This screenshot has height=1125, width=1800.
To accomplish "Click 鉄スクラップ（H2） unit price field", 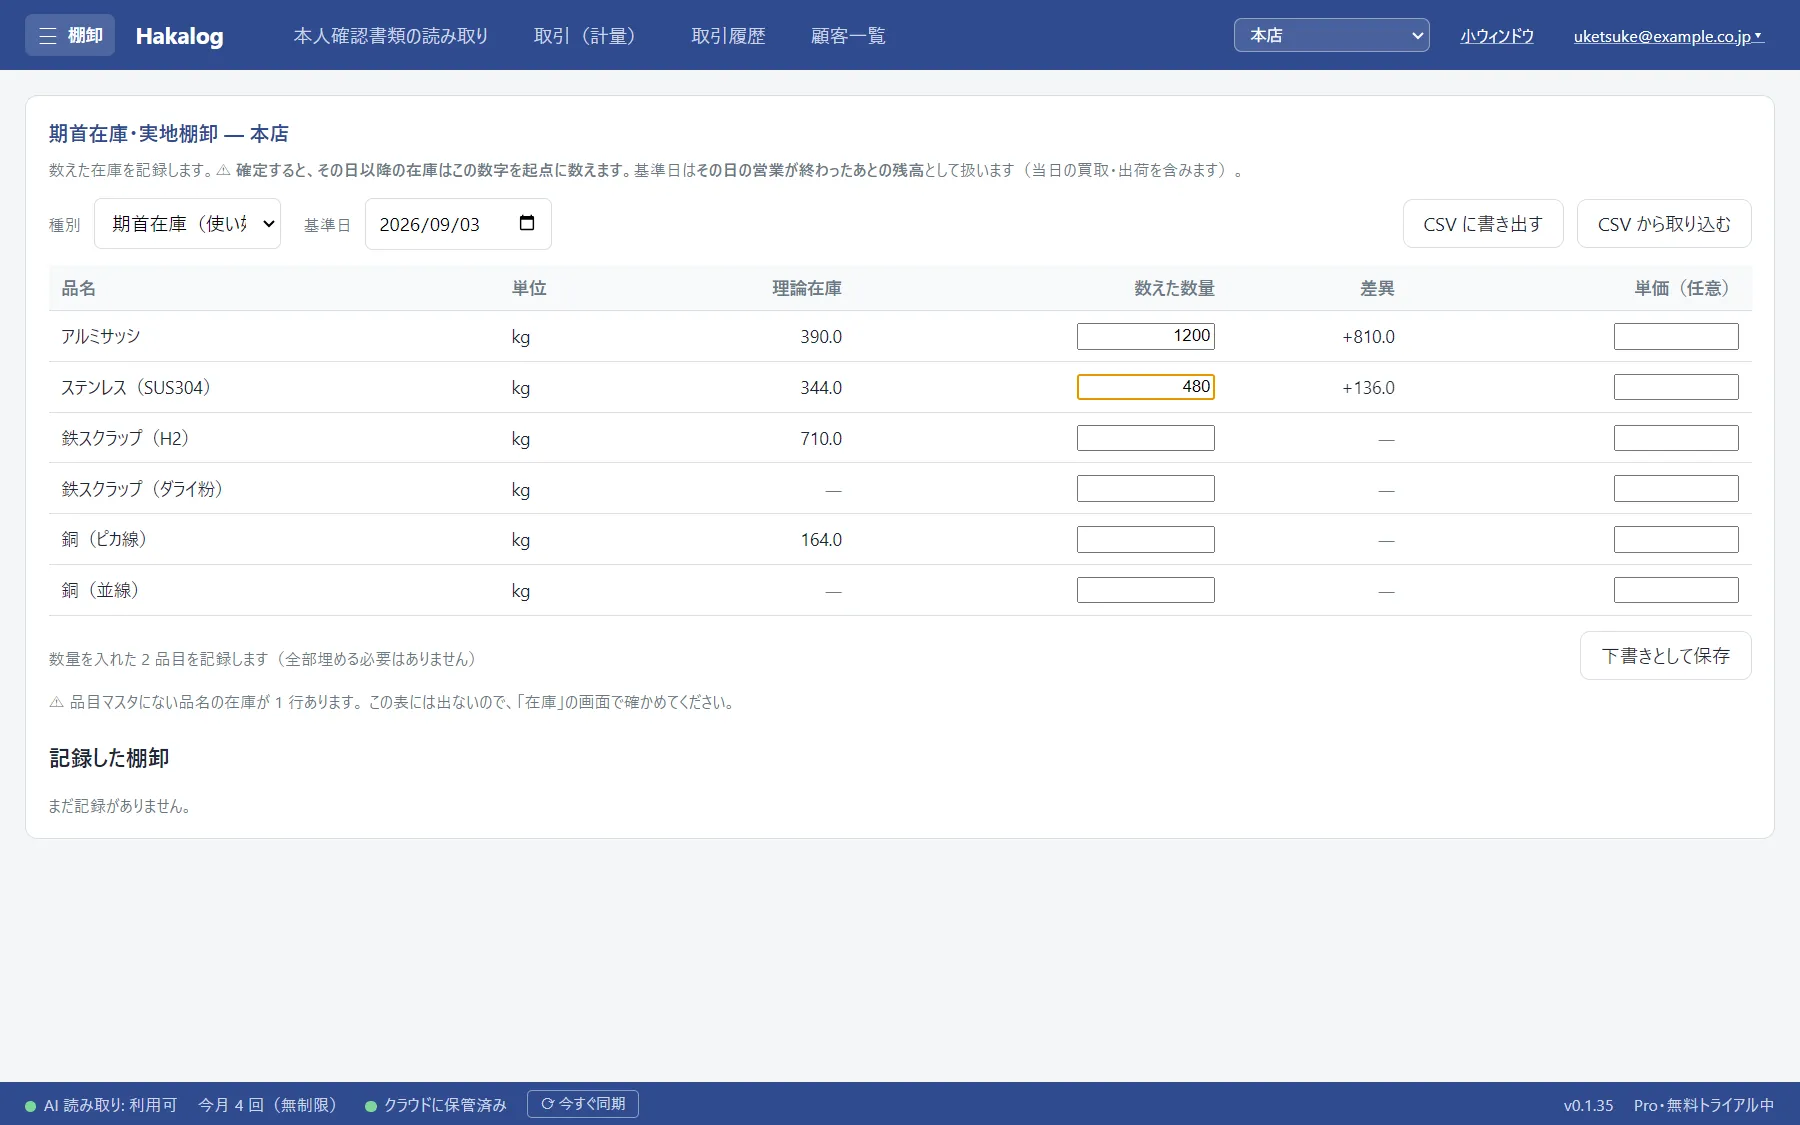I will tap(1676, 438).
